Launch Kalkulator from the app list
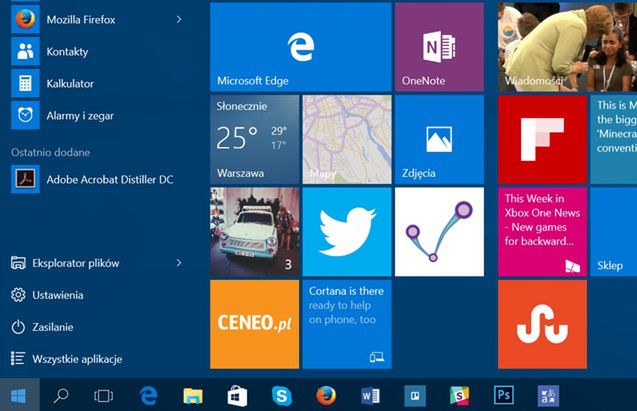The width and height of the screenshot is (637, 411). tap(98, 84)
